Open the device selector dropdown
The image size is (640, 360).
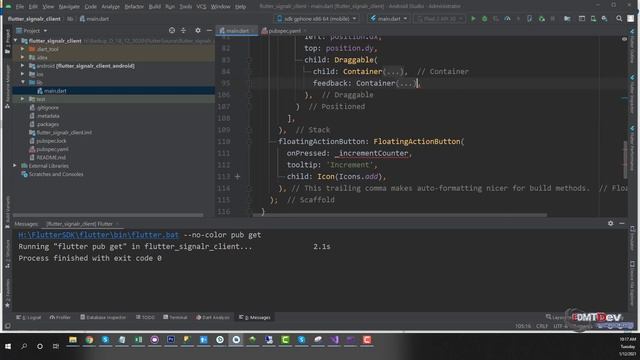click(x=316, y=19)
